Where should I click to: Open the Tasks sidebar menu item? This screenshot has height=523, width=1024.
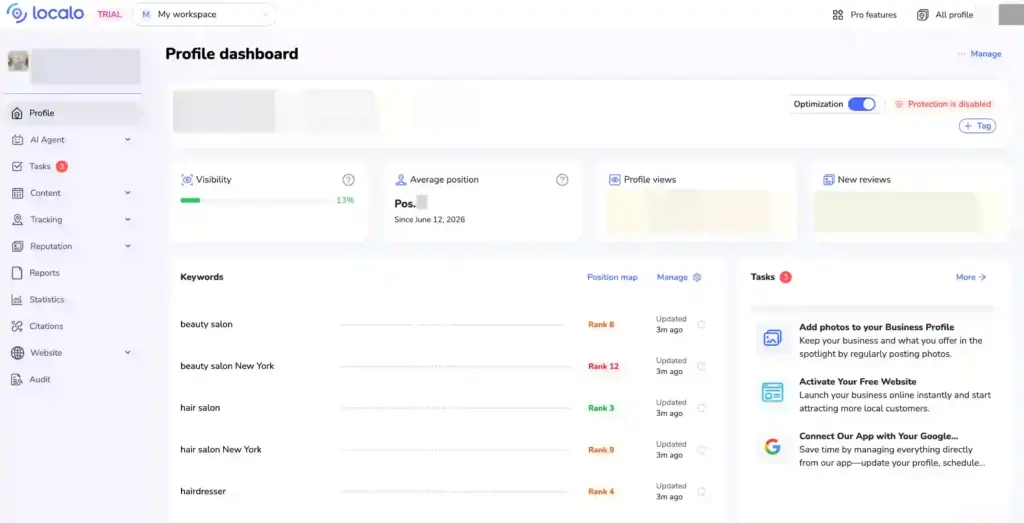(x=74, y=166)
